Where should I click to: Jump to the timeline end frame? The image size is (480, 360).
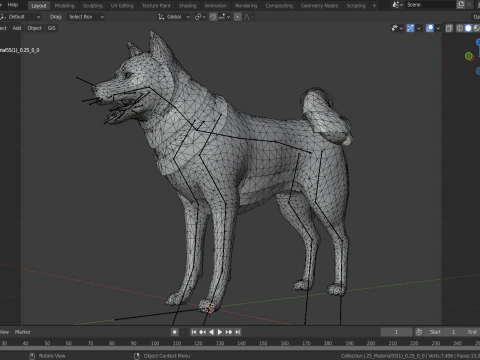click(x=237, y=332)
